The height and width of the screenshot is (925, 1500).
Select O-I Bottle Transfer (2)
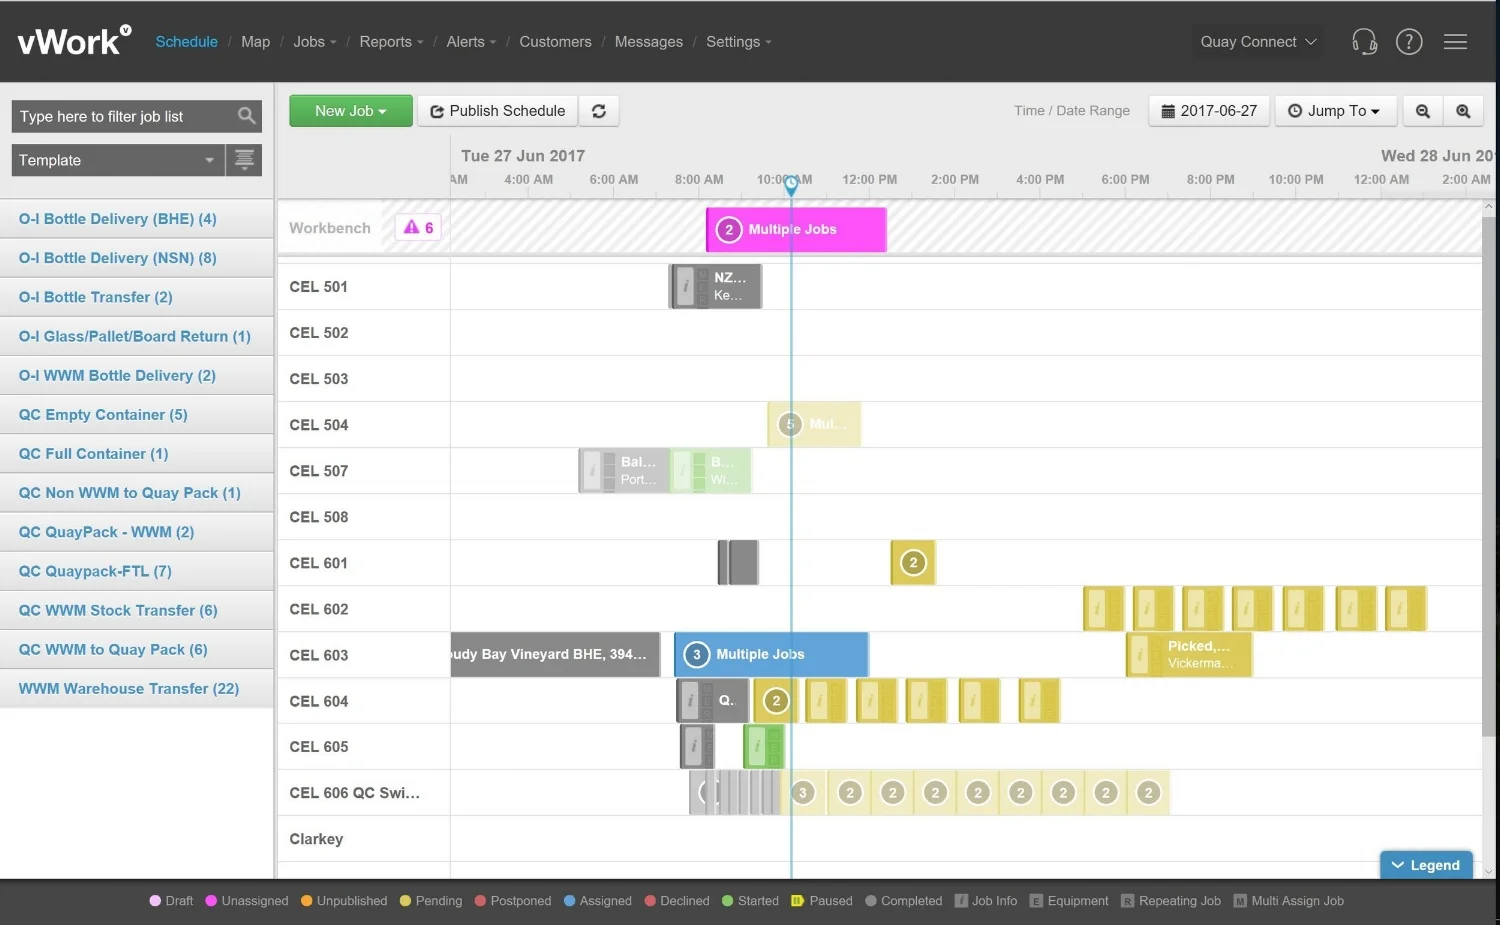tap(137, 297)
